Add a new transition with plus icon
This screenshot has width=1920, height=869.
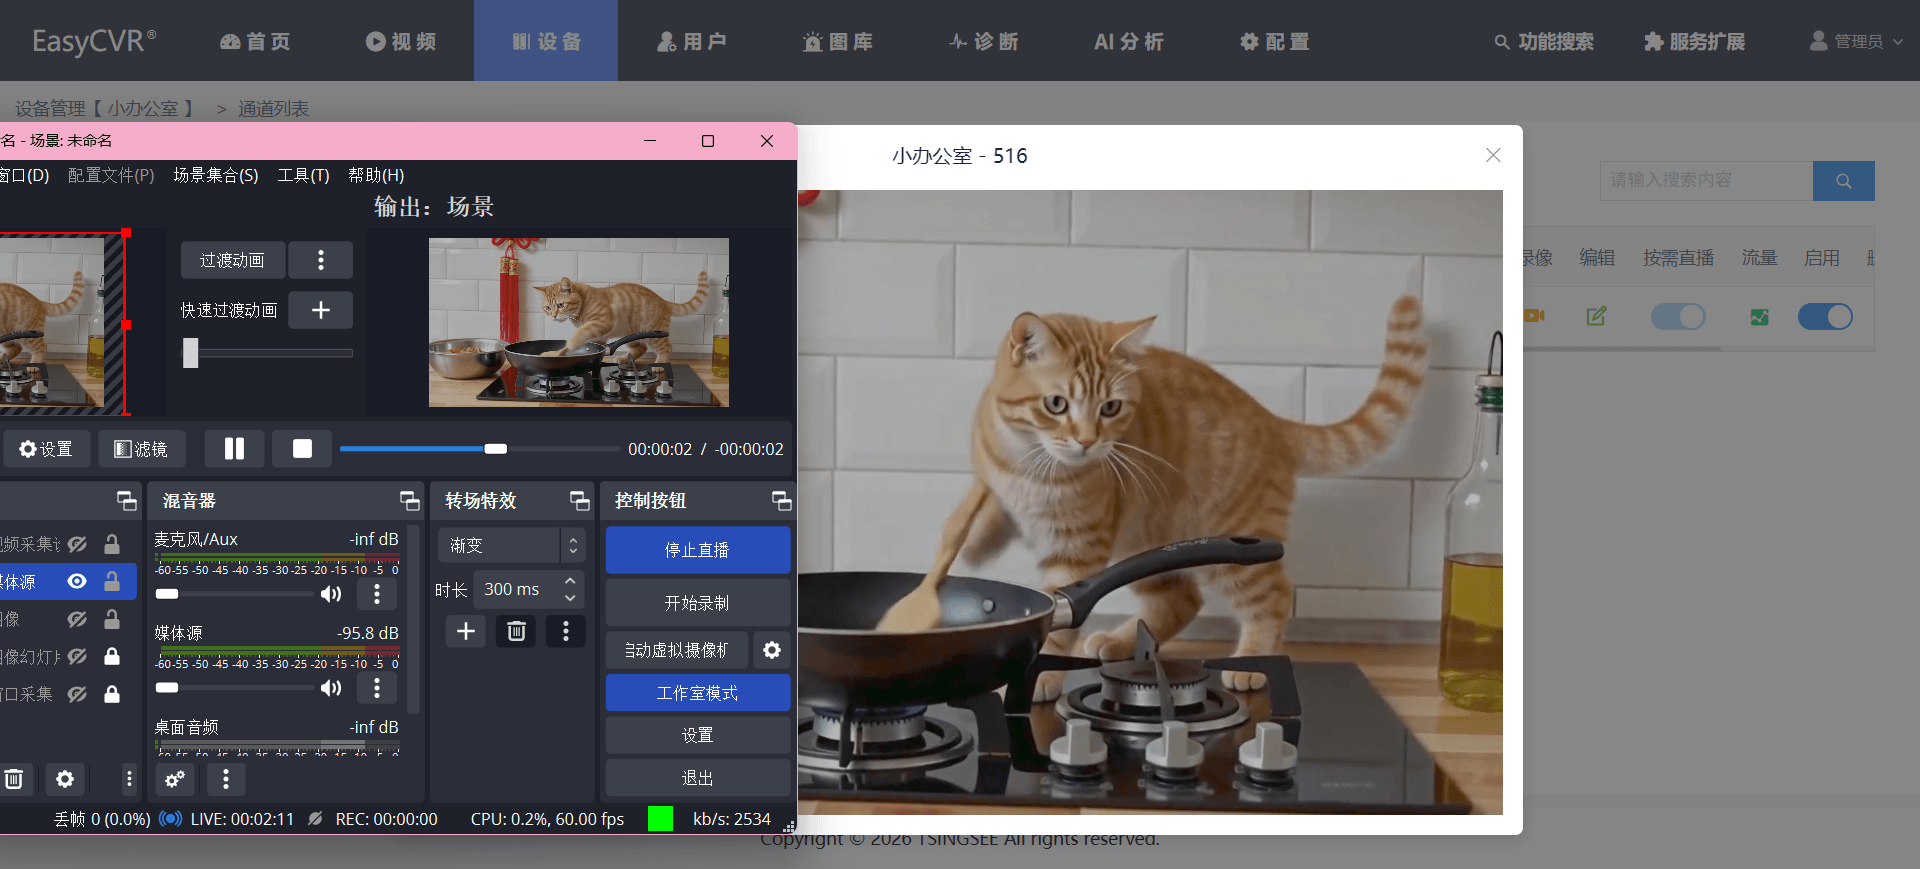[466, 631]
